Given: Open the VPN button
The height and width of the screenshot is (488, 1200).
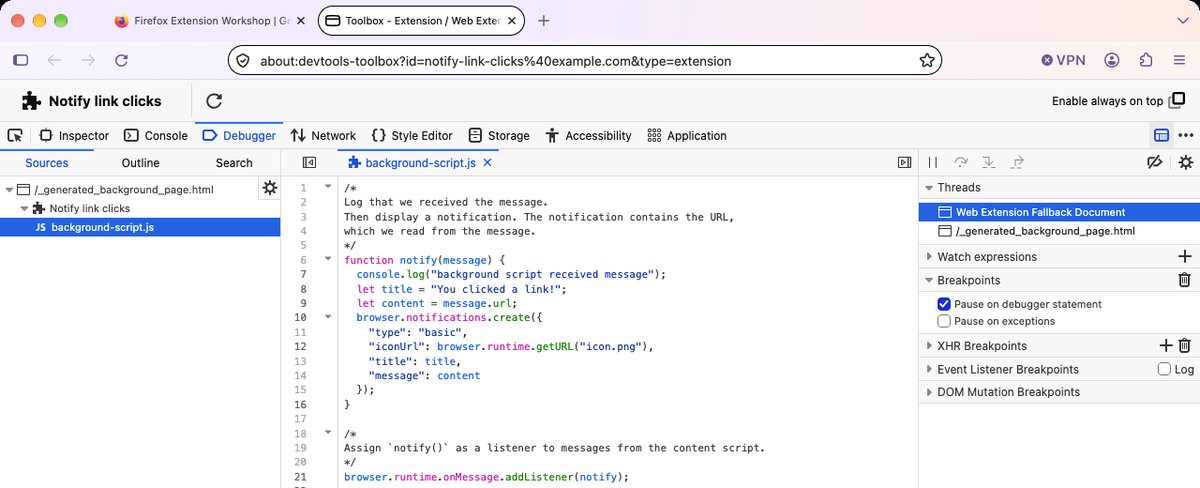Looking at the screenshot, I should (x=1062, y=60).
